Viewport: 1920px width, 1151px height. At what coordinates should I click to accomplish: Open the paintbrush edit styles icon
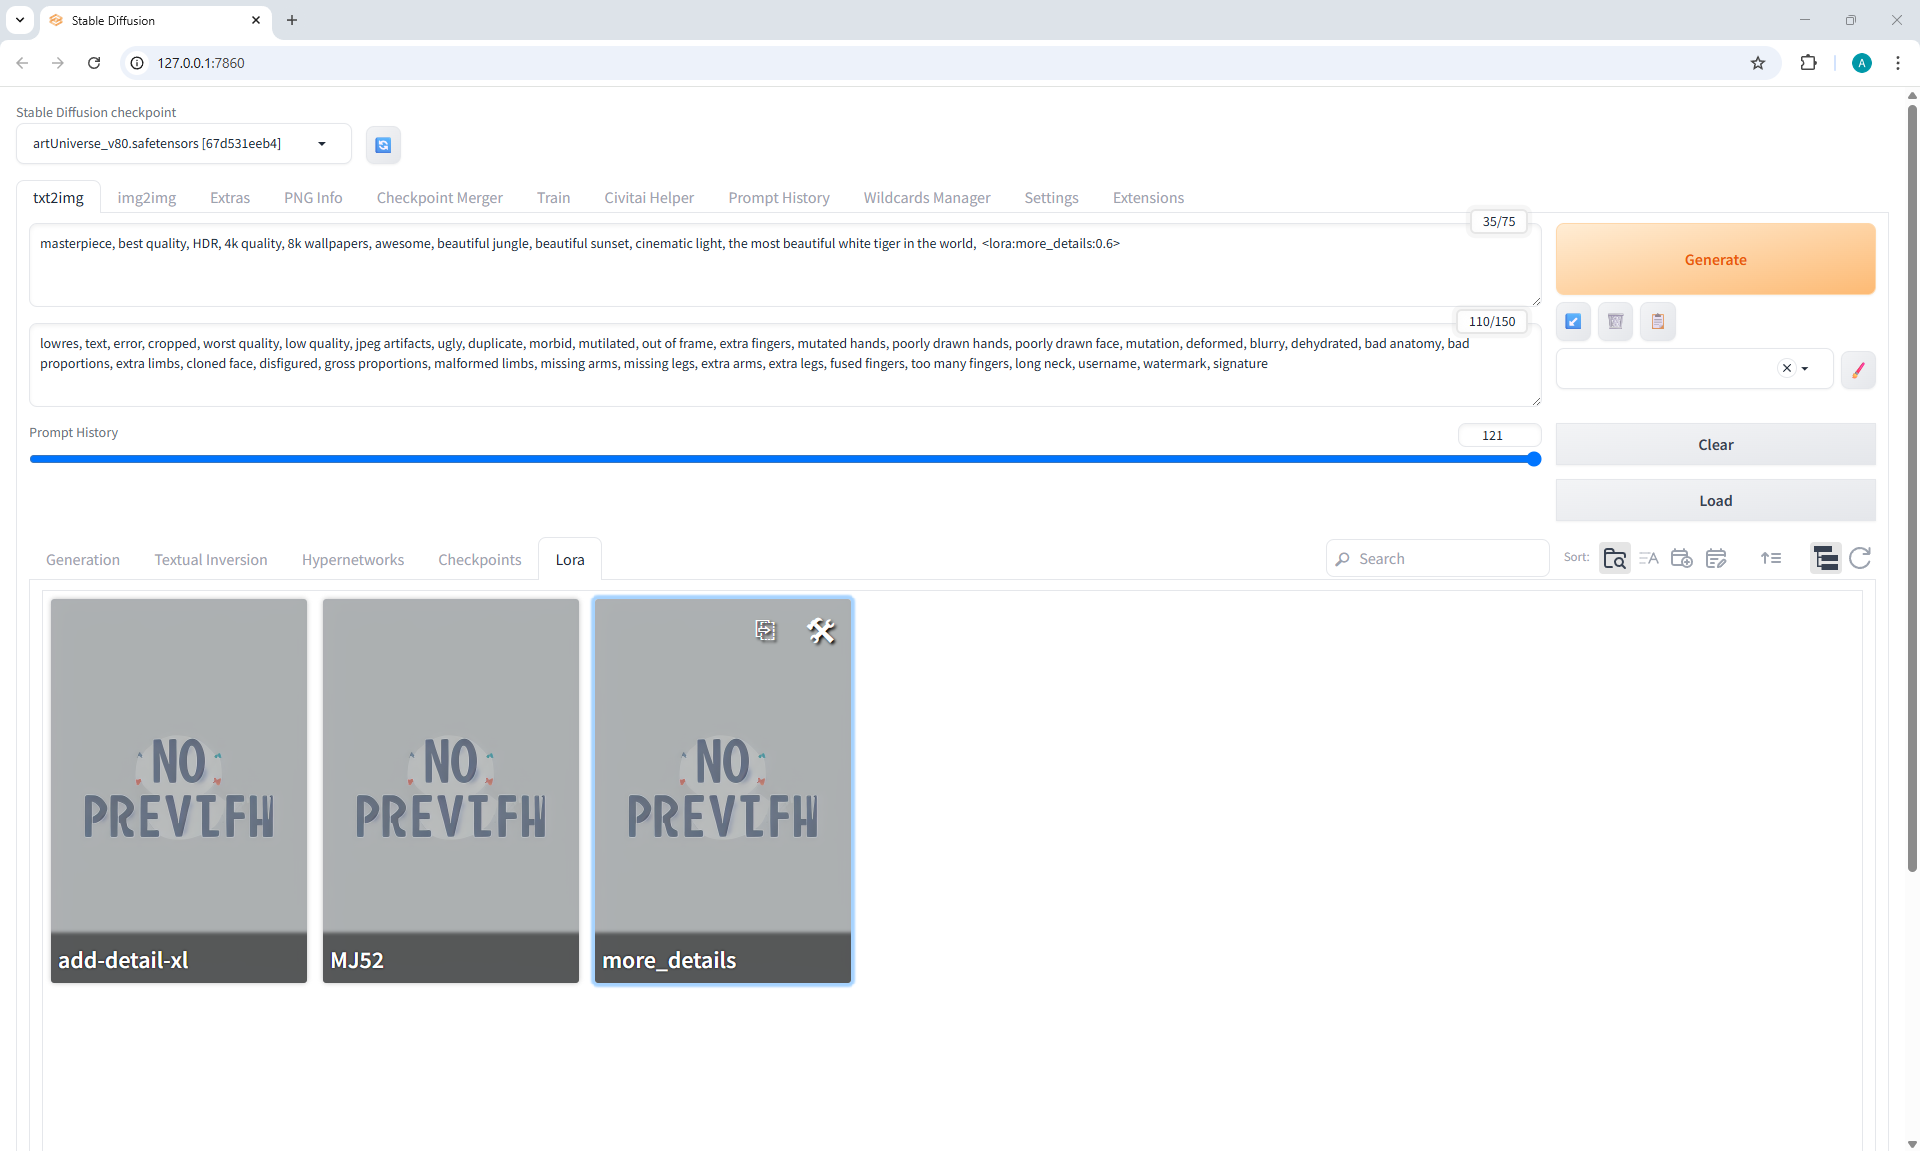[x=1858, y=370]
